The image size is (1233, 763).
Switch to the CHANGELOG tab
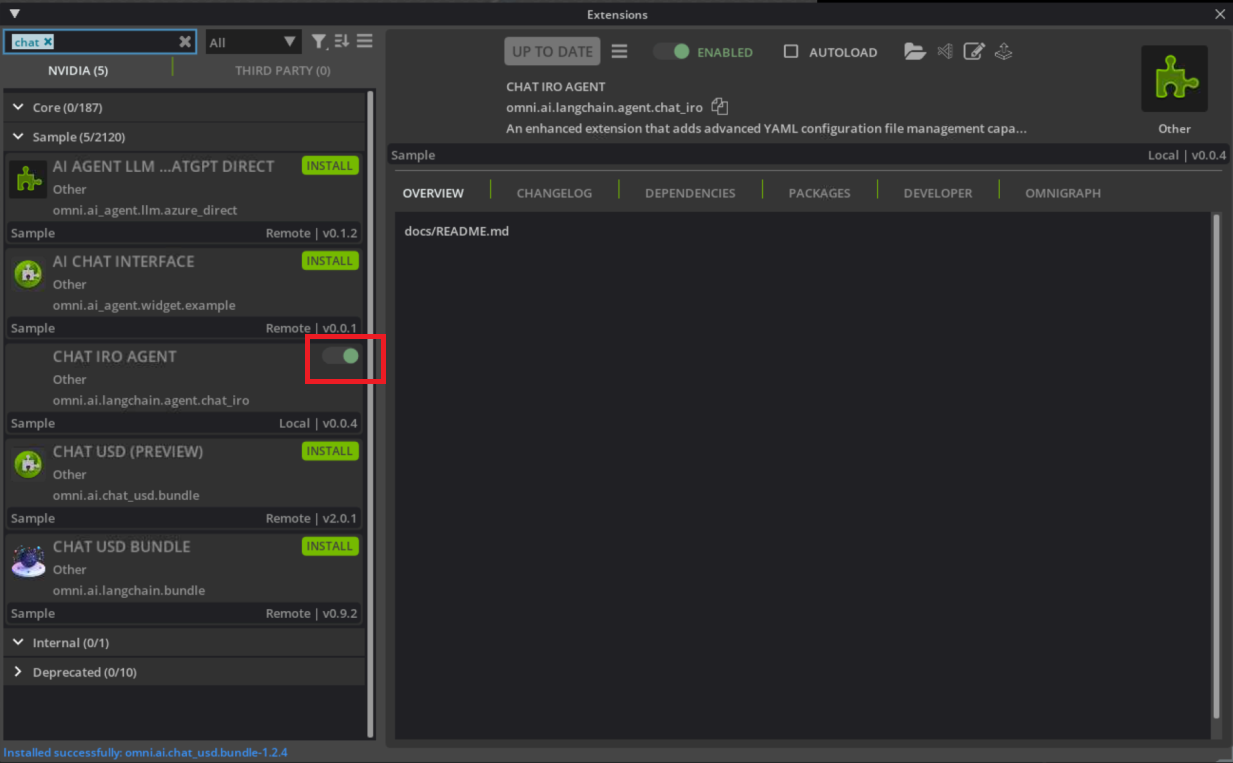click(x=553, y=192)
